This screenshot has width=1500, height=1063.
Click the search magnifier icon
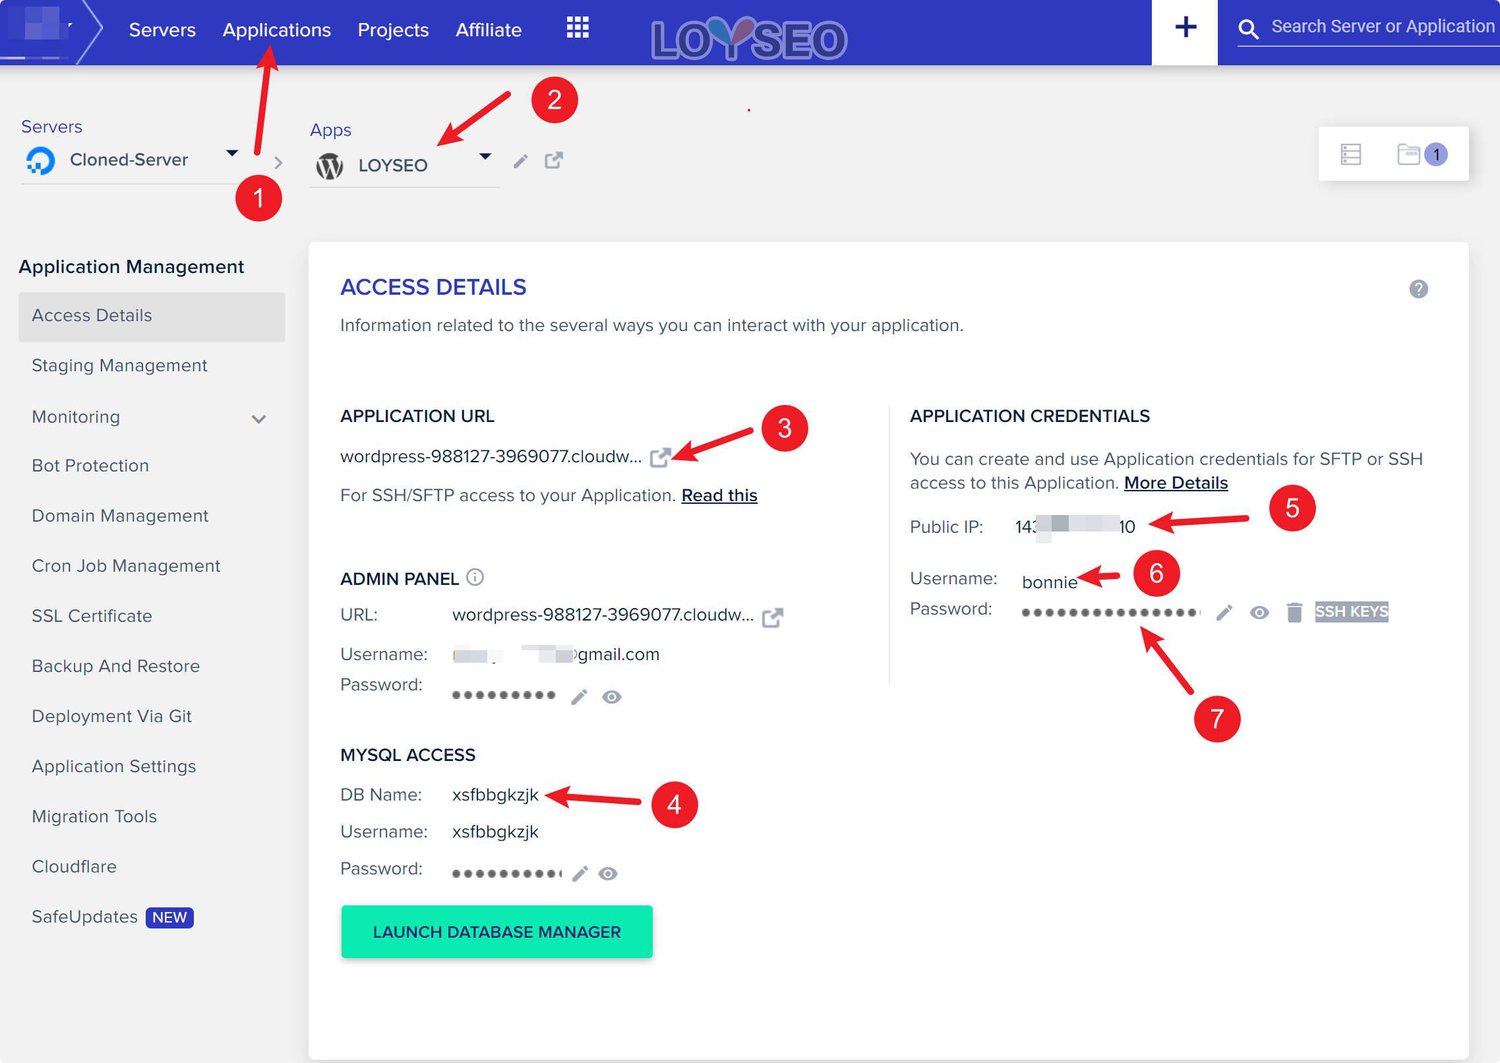click(x=1248, y=29)
